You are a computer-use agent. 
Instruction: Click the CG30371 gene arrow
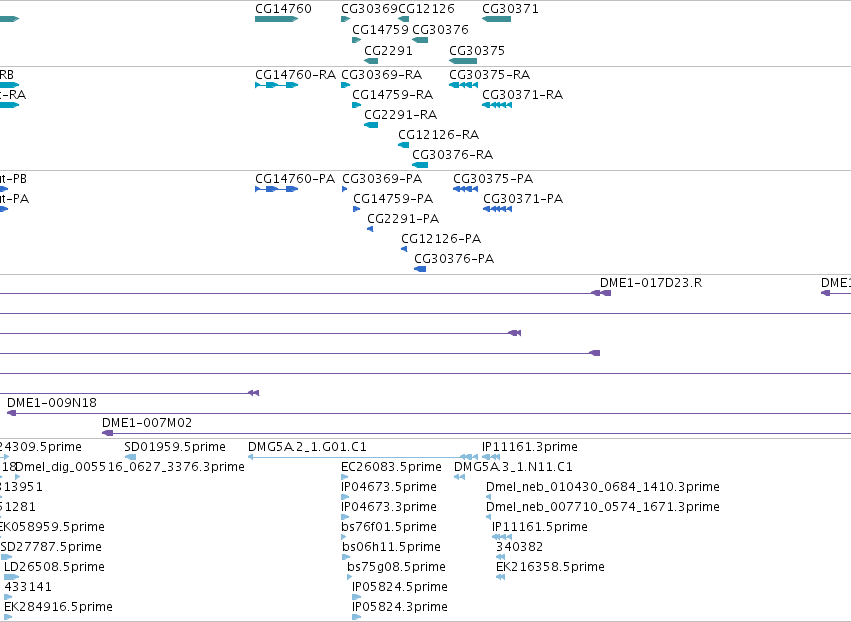coord(497,19)
